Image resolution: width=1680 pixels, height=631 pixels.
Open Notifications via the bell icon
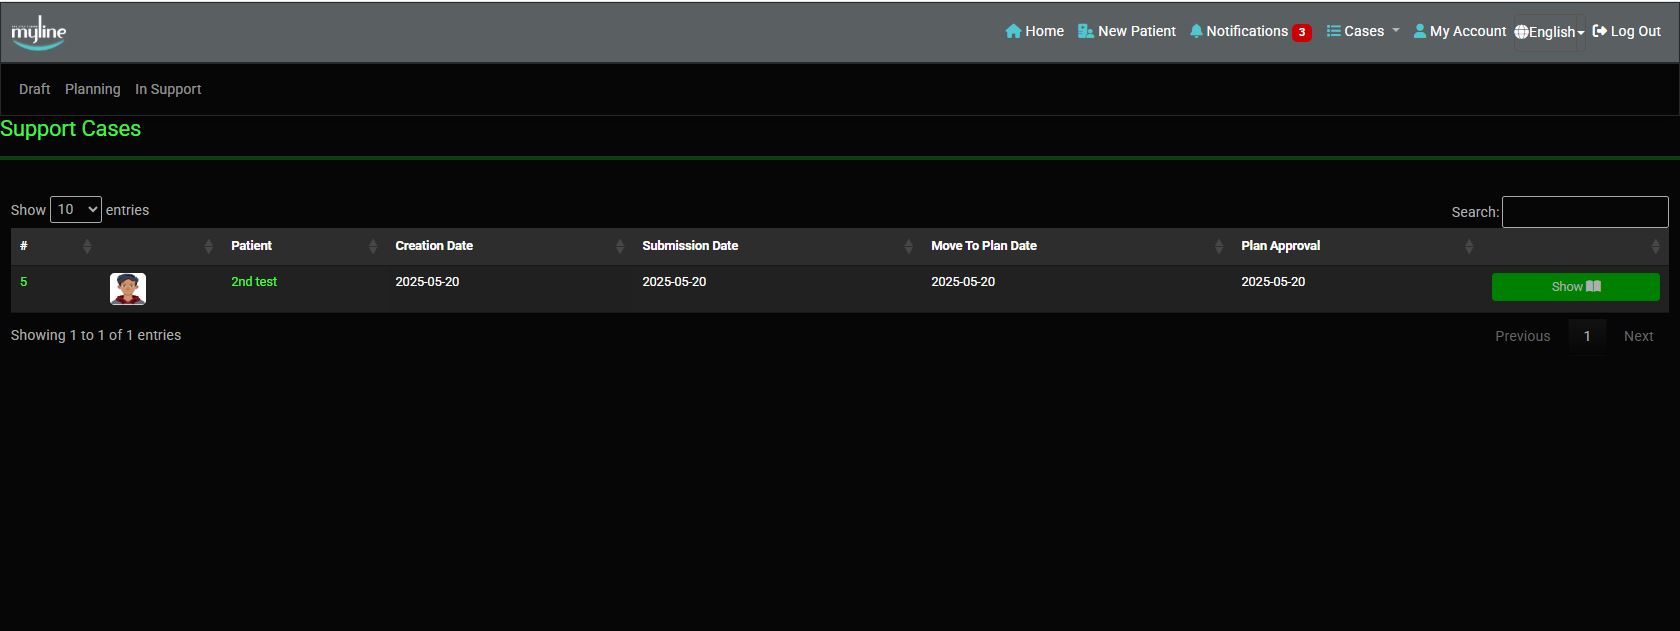(1196, 31)
